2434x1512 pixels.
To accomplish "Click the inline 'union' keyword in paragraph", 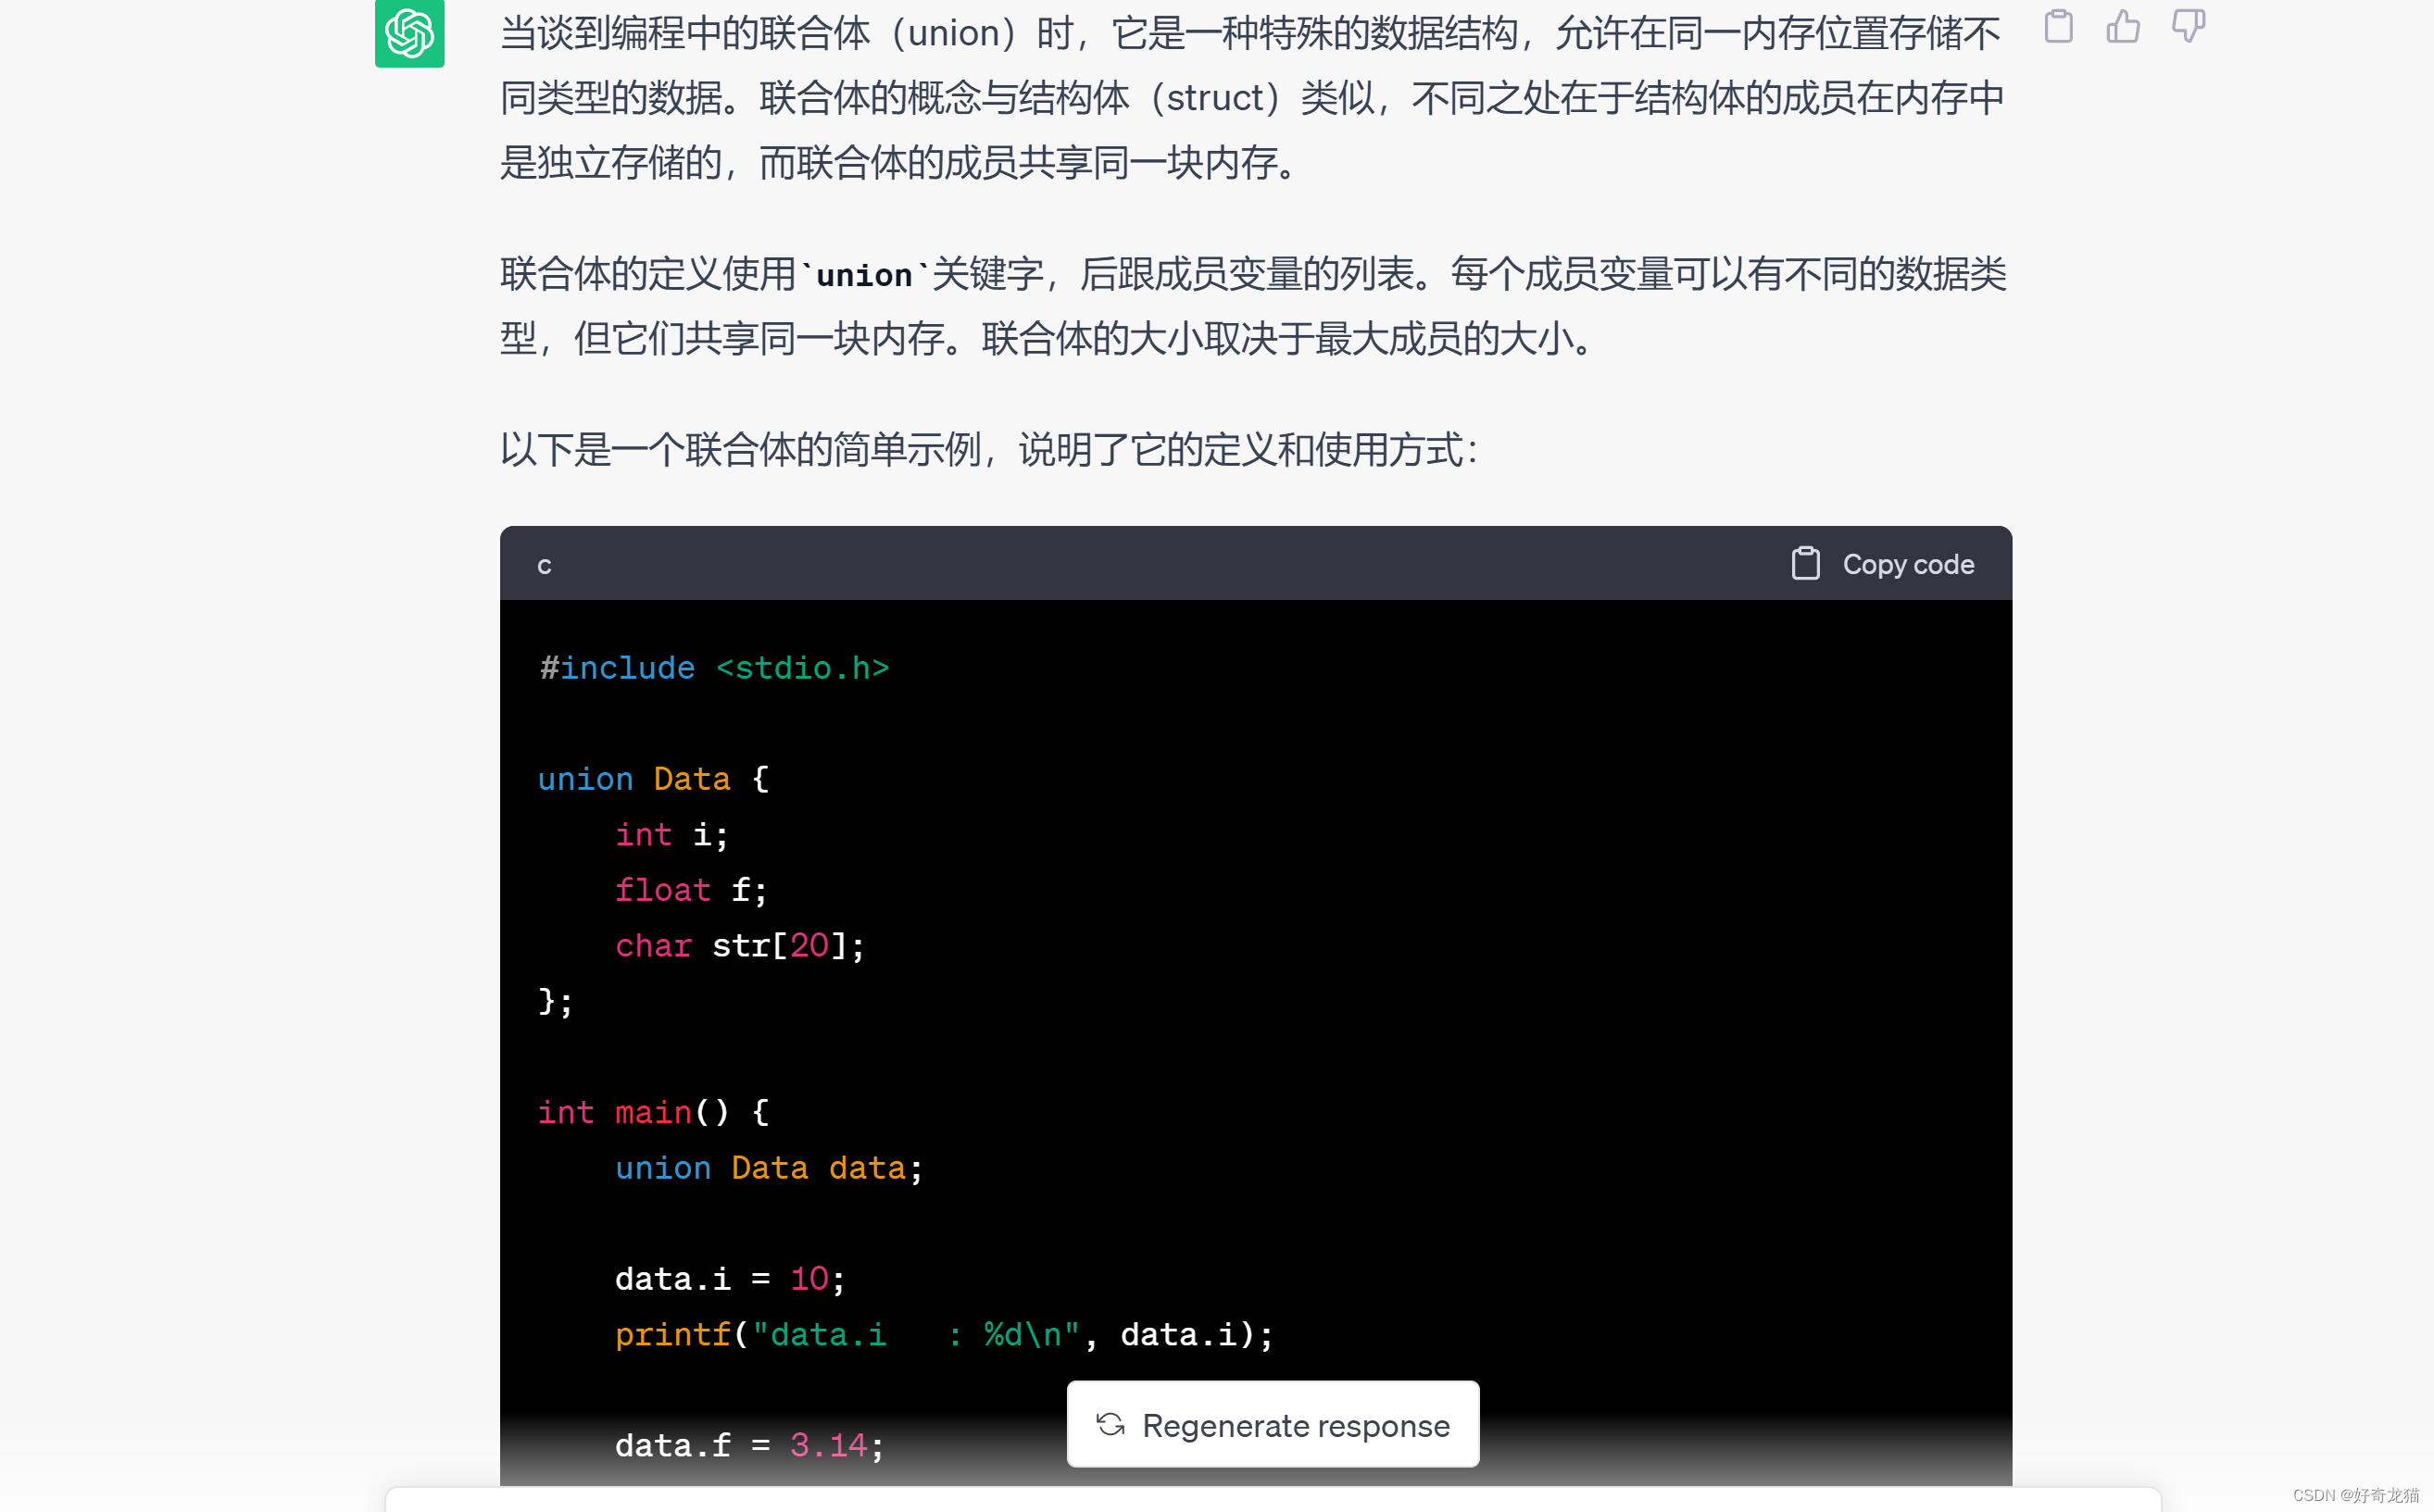I will 864,275.
